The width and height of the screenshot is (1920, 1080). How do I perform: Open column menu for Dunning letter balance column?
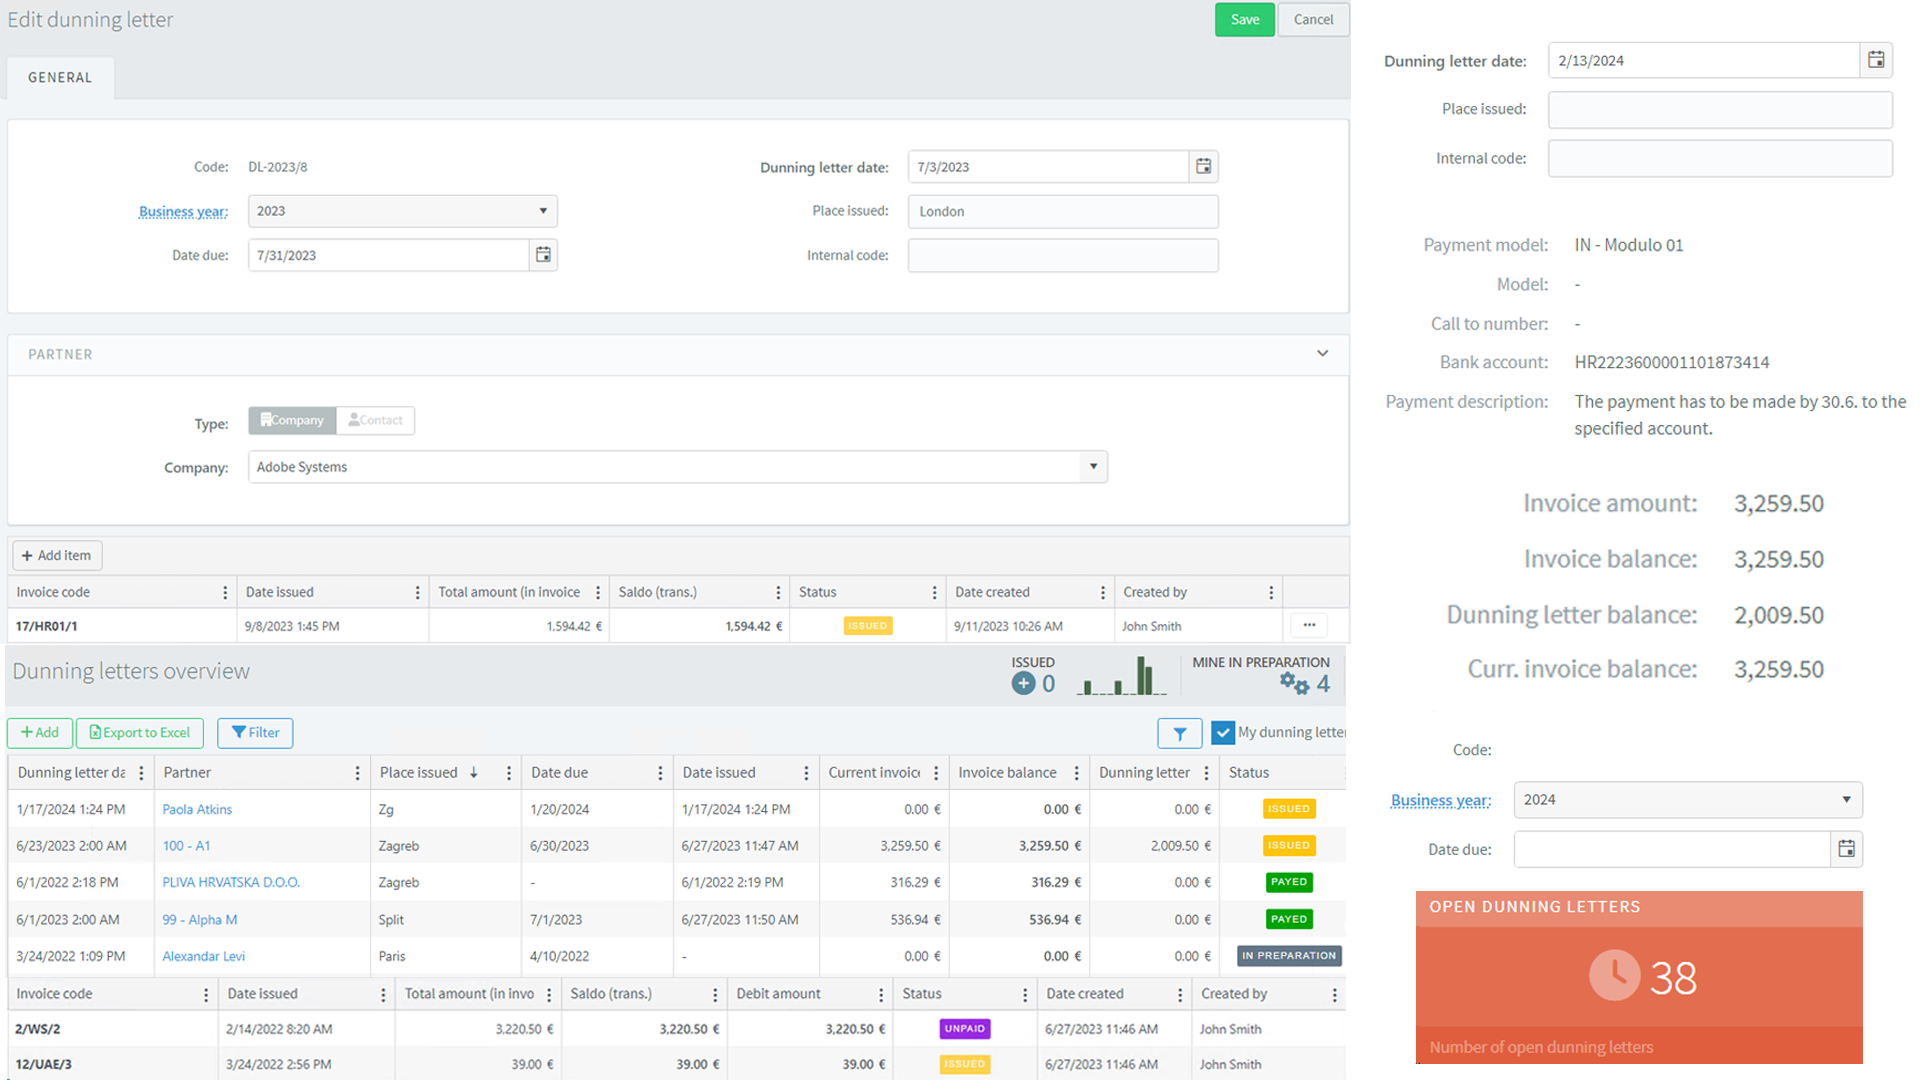tap(1206, 773)
